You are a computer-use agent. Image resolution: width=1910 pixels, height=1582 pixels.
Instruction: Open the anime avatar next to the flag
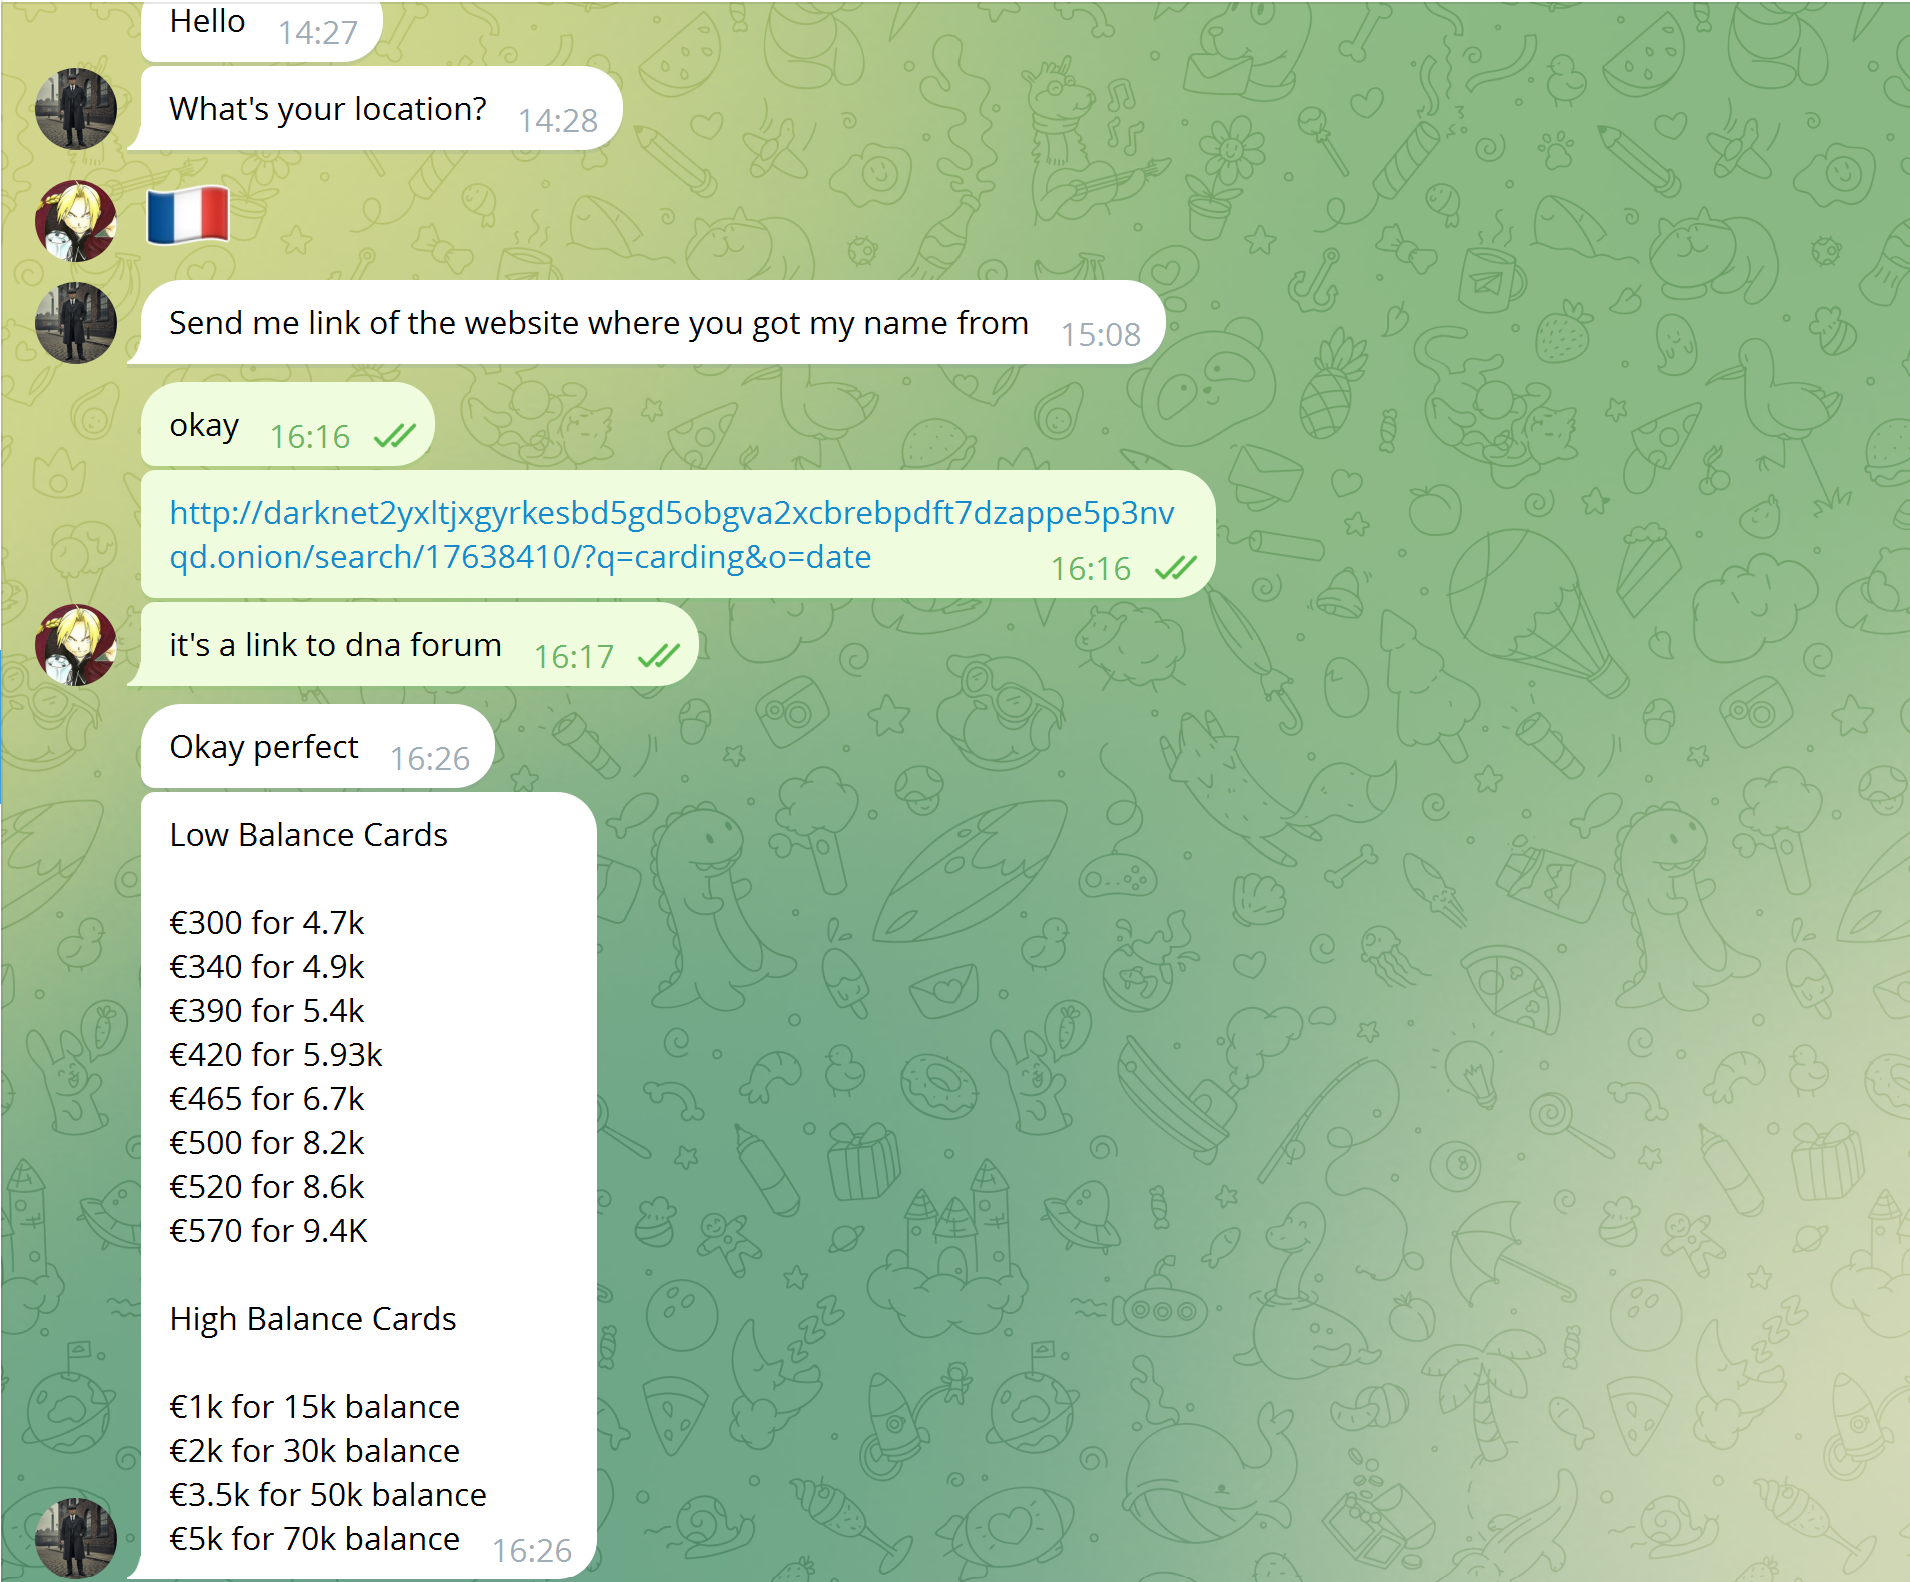click(75, 221)
